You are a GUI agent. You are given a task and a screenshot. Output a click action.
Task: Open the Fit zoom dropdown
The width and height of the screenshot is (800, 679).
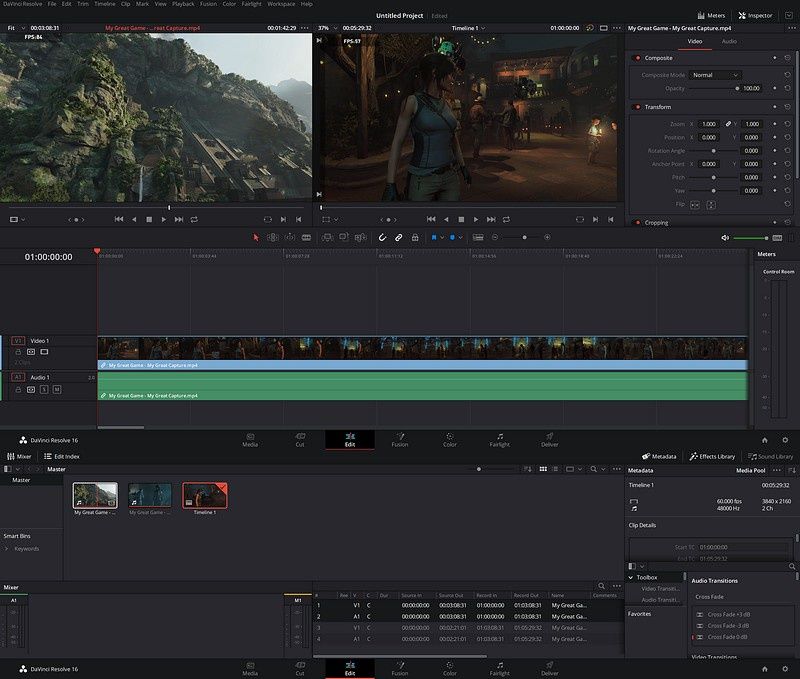click(16, 28)
